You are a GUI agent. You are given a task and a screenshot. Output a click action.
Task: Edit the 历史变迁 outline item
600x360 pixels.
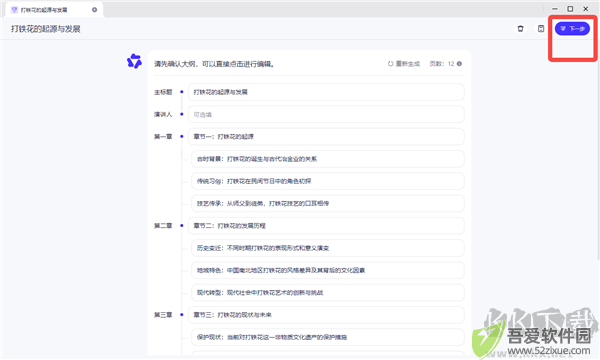(328, 248)
